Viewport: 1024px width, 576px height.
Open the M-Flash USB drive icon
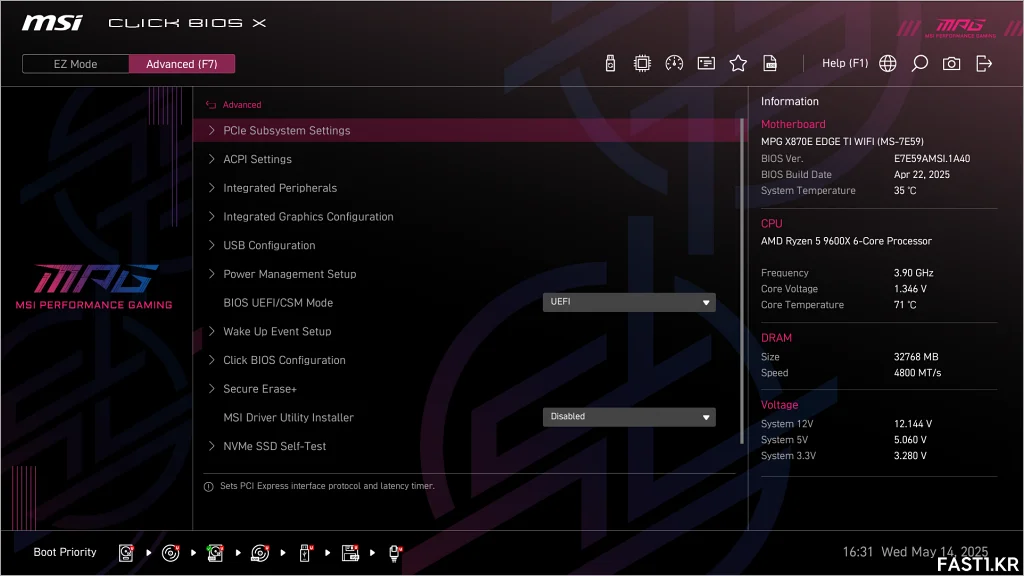click(x=610, y=63)
